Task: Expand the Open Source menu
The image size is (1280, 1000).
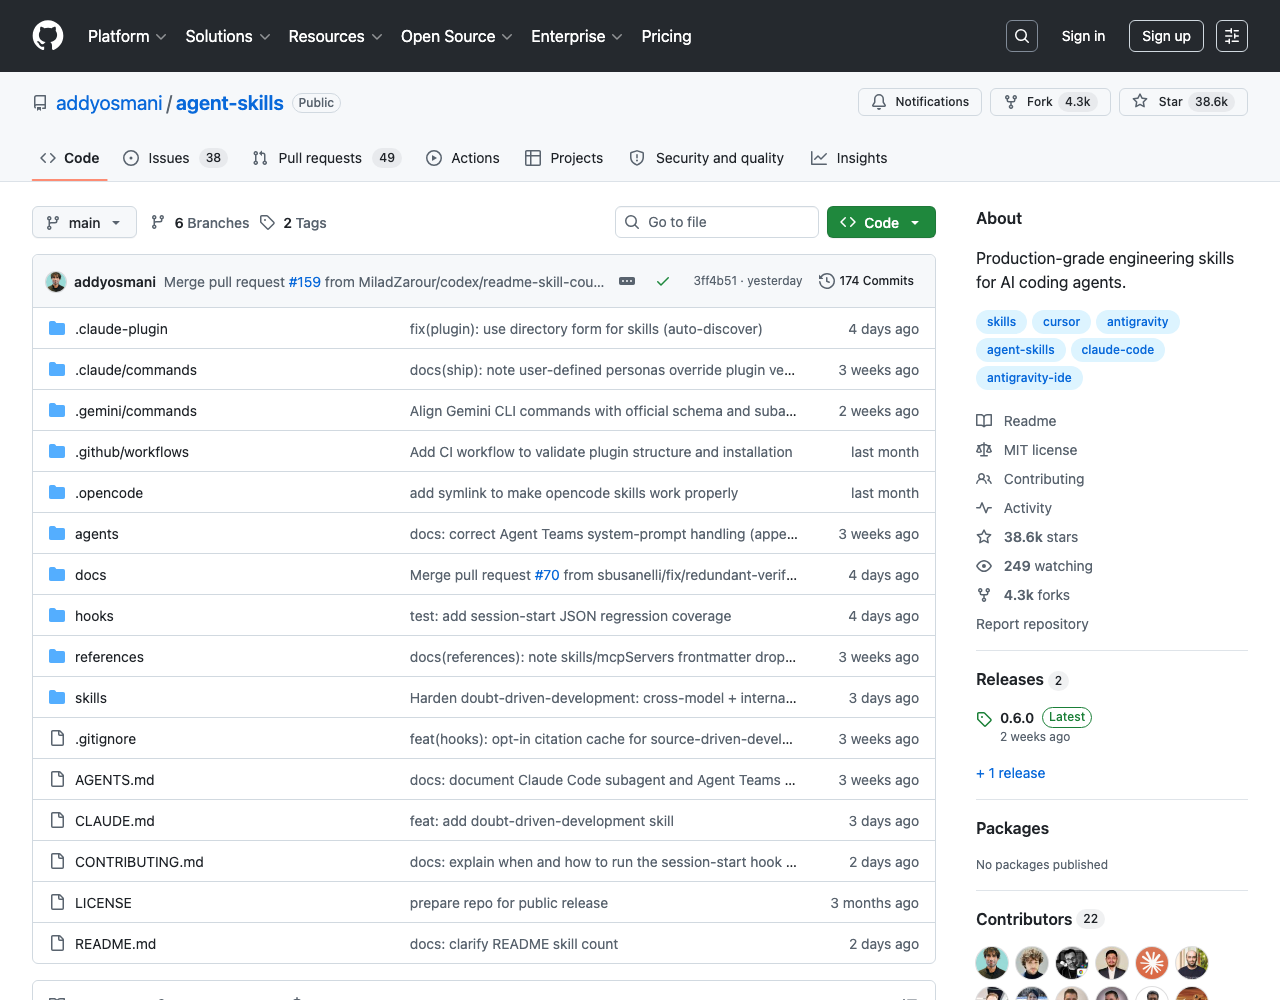Action: pyautogui.click(x=457, y=36)
